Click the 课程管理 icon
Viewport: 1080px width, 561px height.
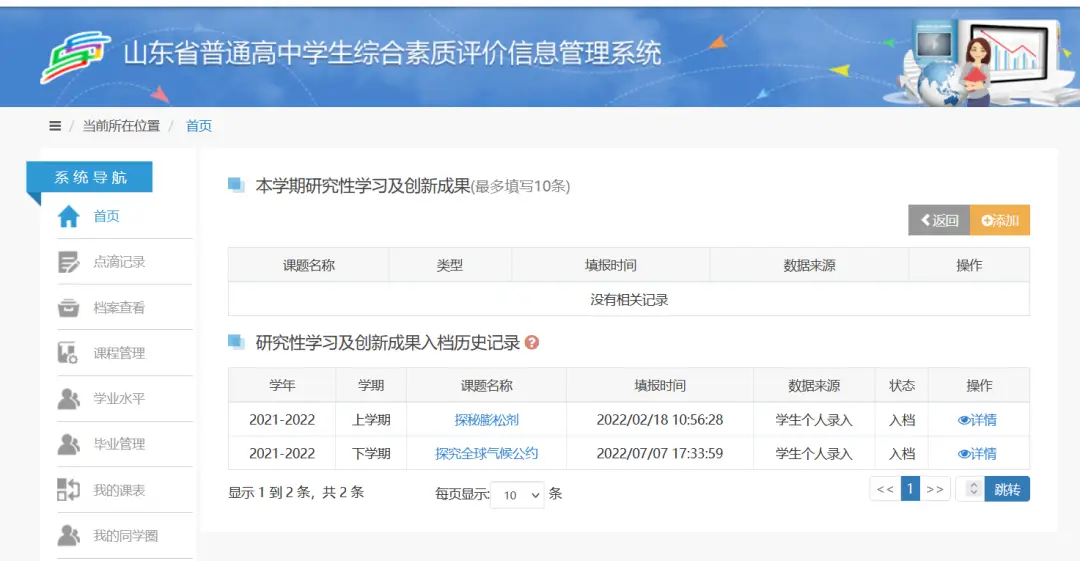coord(68,353)
